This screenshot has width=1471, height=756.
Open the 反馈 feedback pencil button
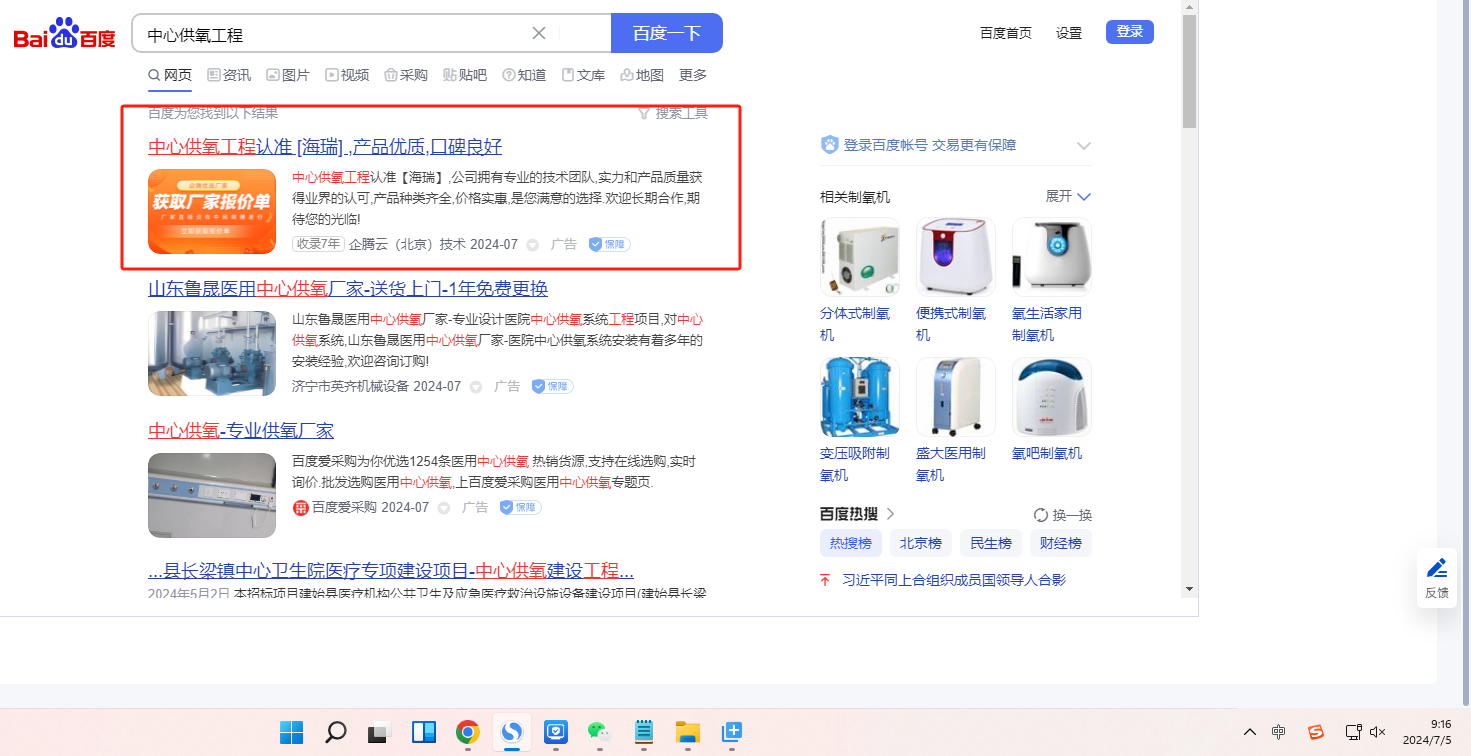pyautogui.click(x=1437, y=576)
